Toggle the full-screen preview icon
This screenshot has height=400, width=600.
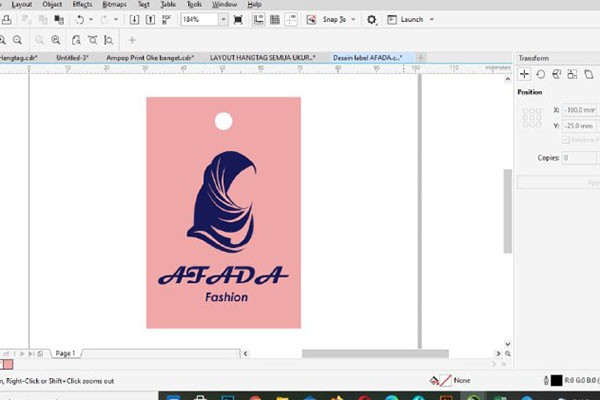pos(238,20)
